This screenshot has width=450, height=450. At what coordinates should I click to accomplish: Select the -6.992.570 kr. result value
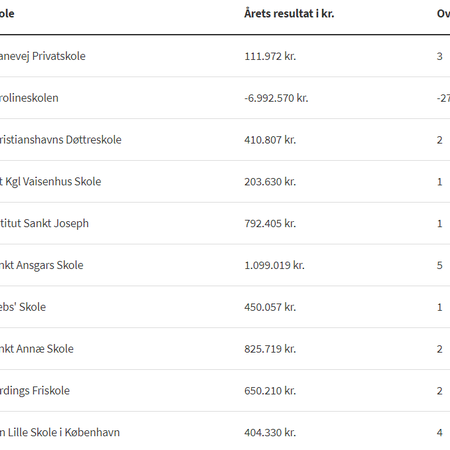click(276, 98)
